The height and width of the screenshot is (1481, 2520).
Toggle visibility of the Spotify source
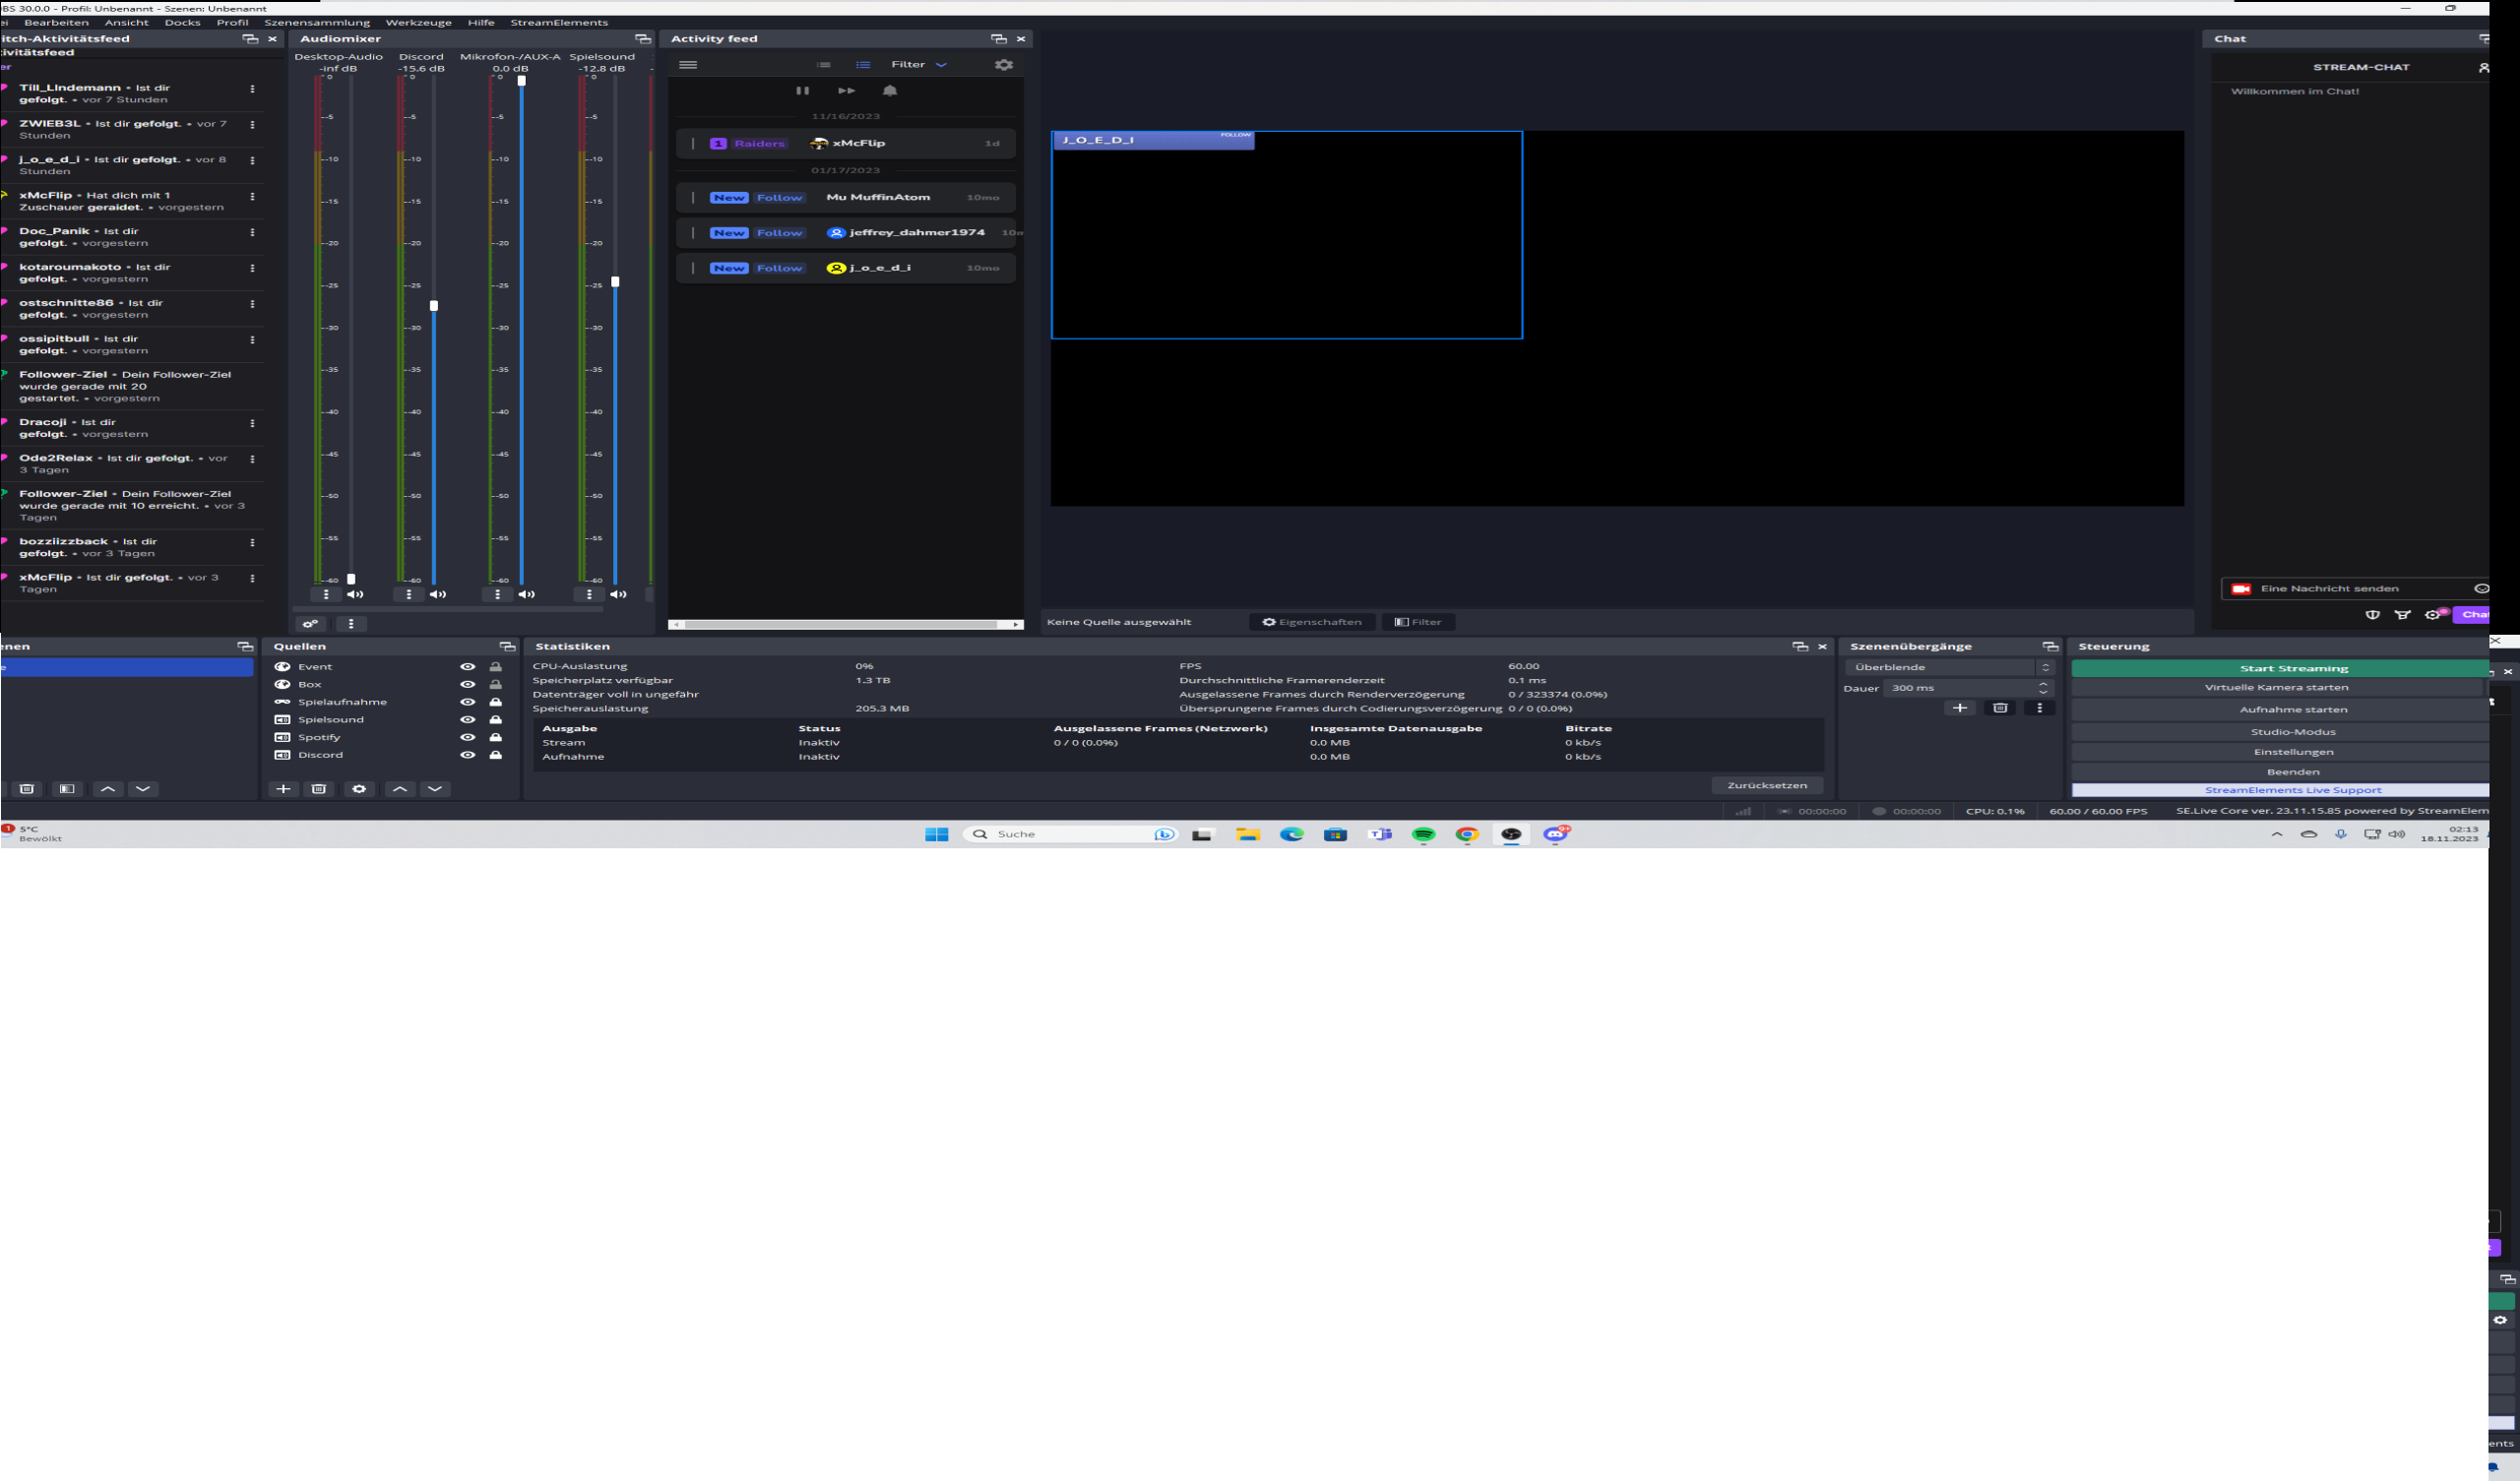tap(467, 738)
